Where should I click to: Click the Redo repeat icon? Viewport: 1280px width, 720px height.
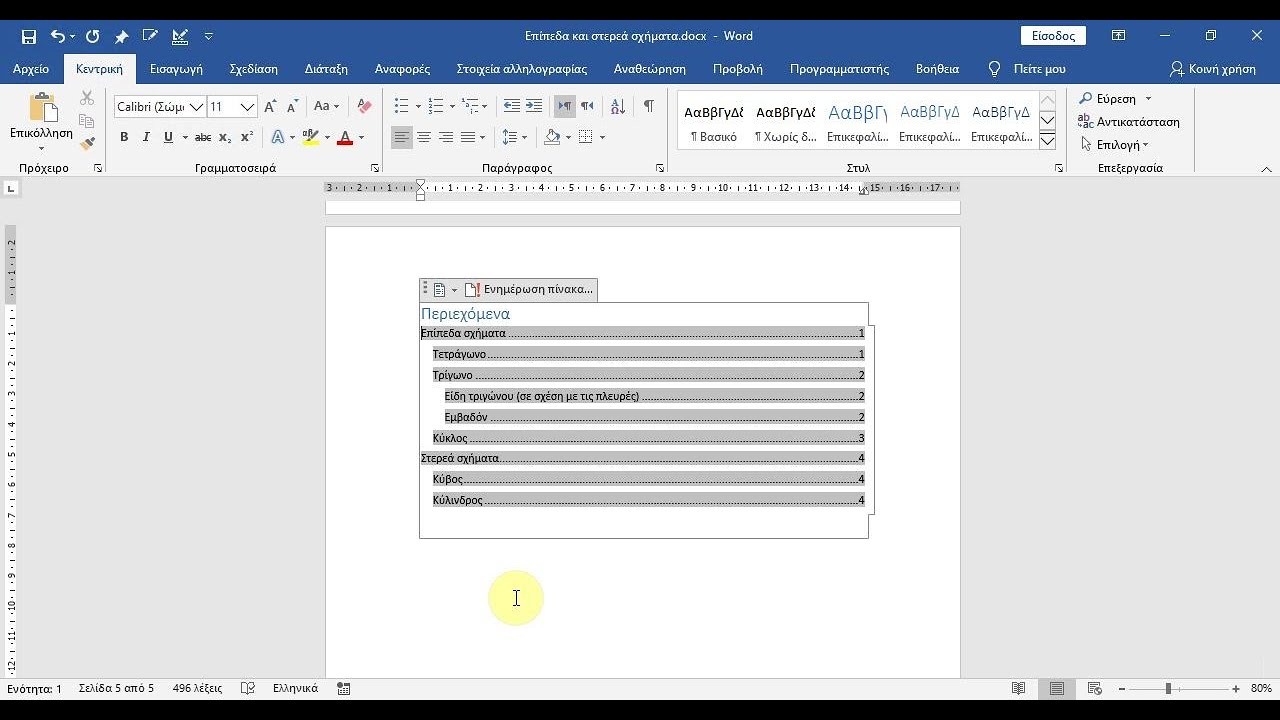(x=92, y=36)
